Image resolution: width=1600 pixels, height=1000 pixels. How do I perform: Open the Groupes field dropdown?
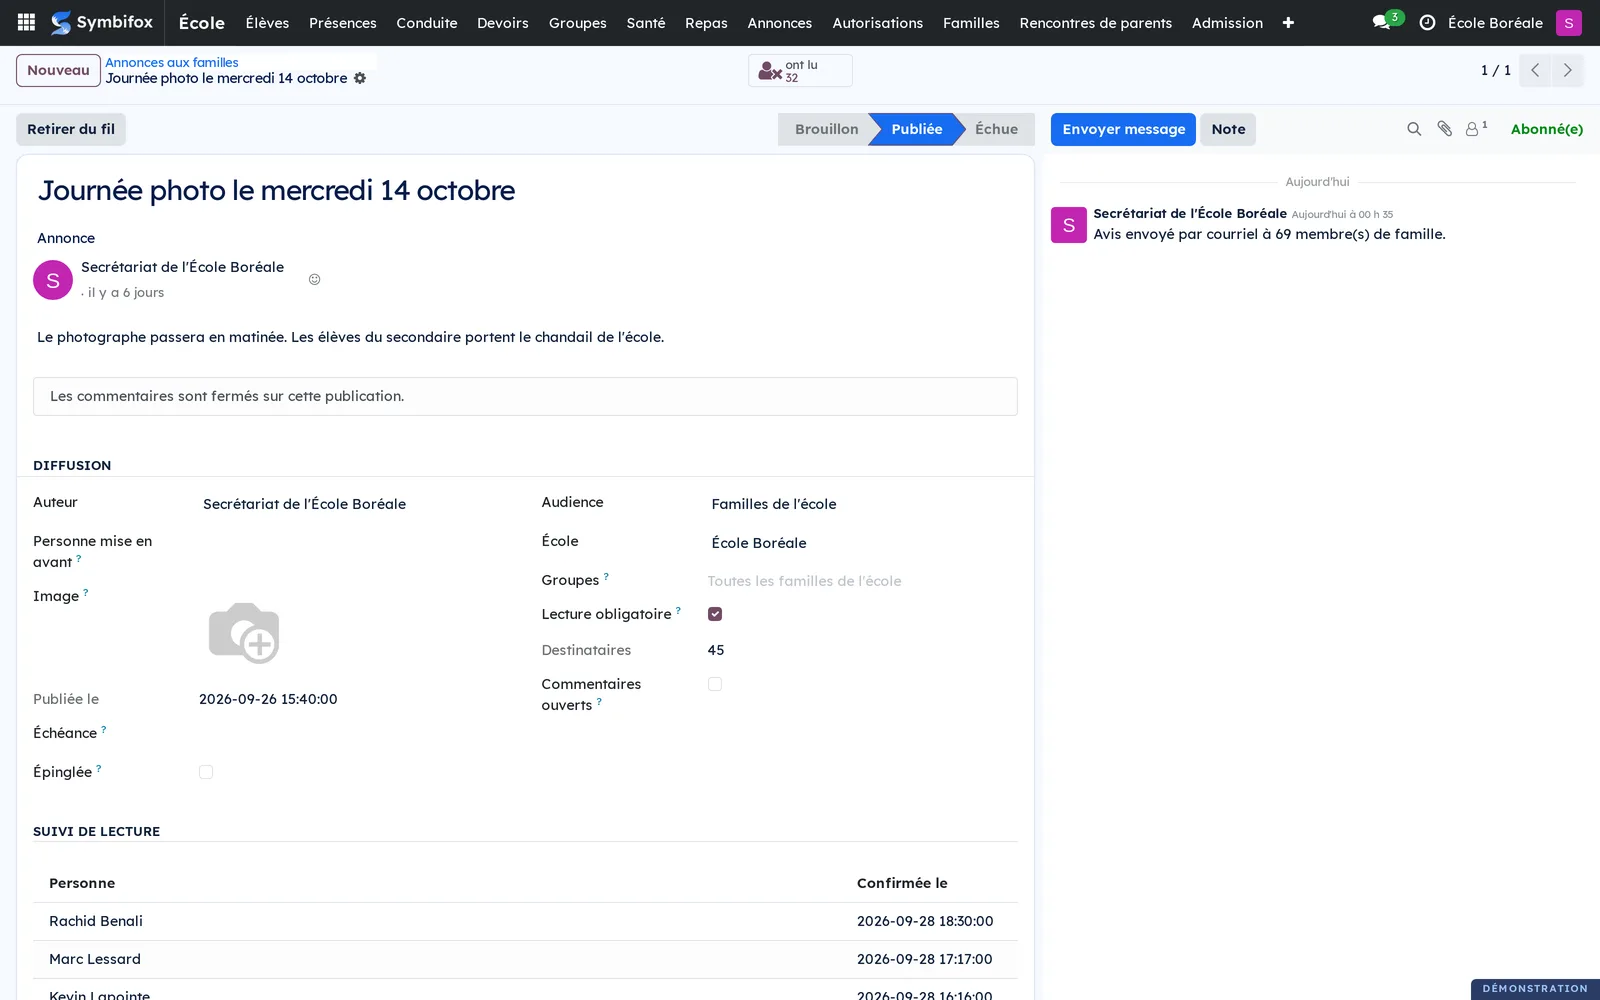[x=860, y=581]
